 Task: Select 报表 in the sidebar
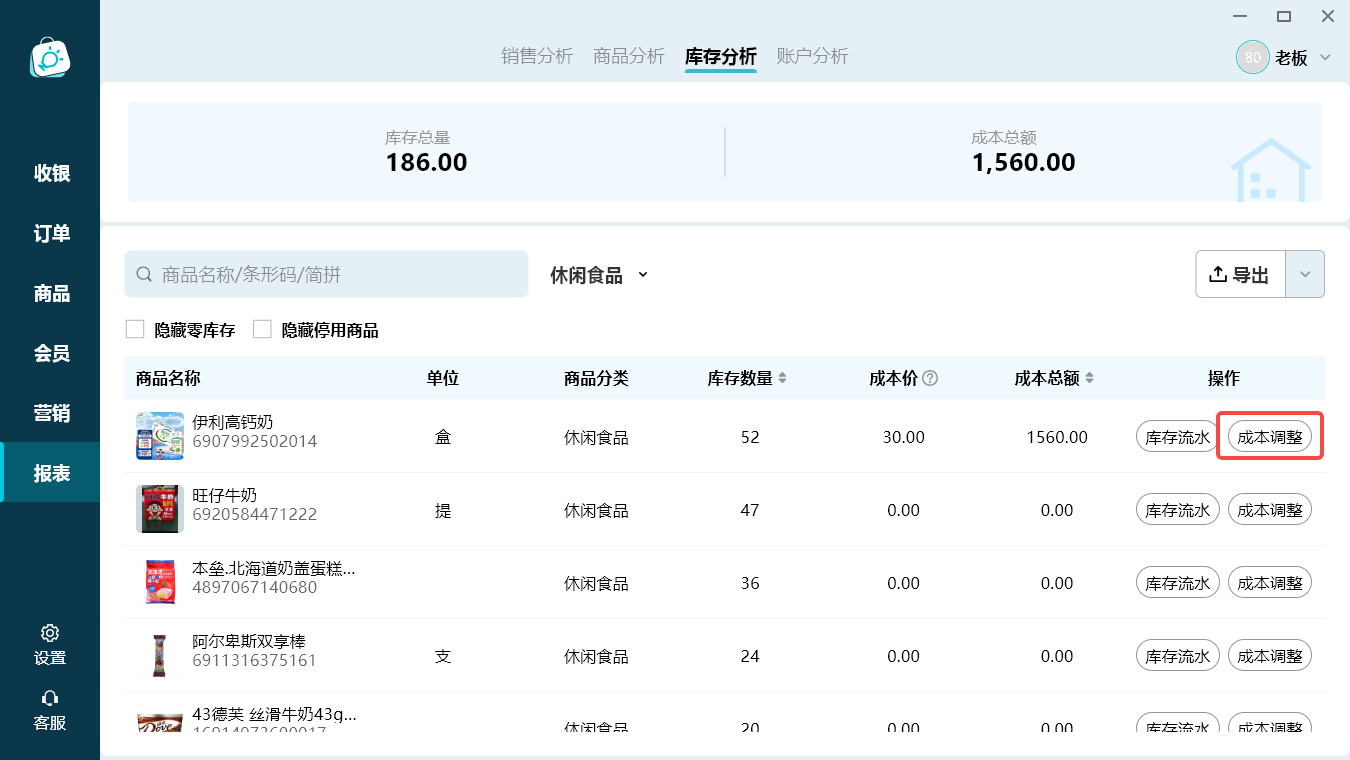pos(50,472)
